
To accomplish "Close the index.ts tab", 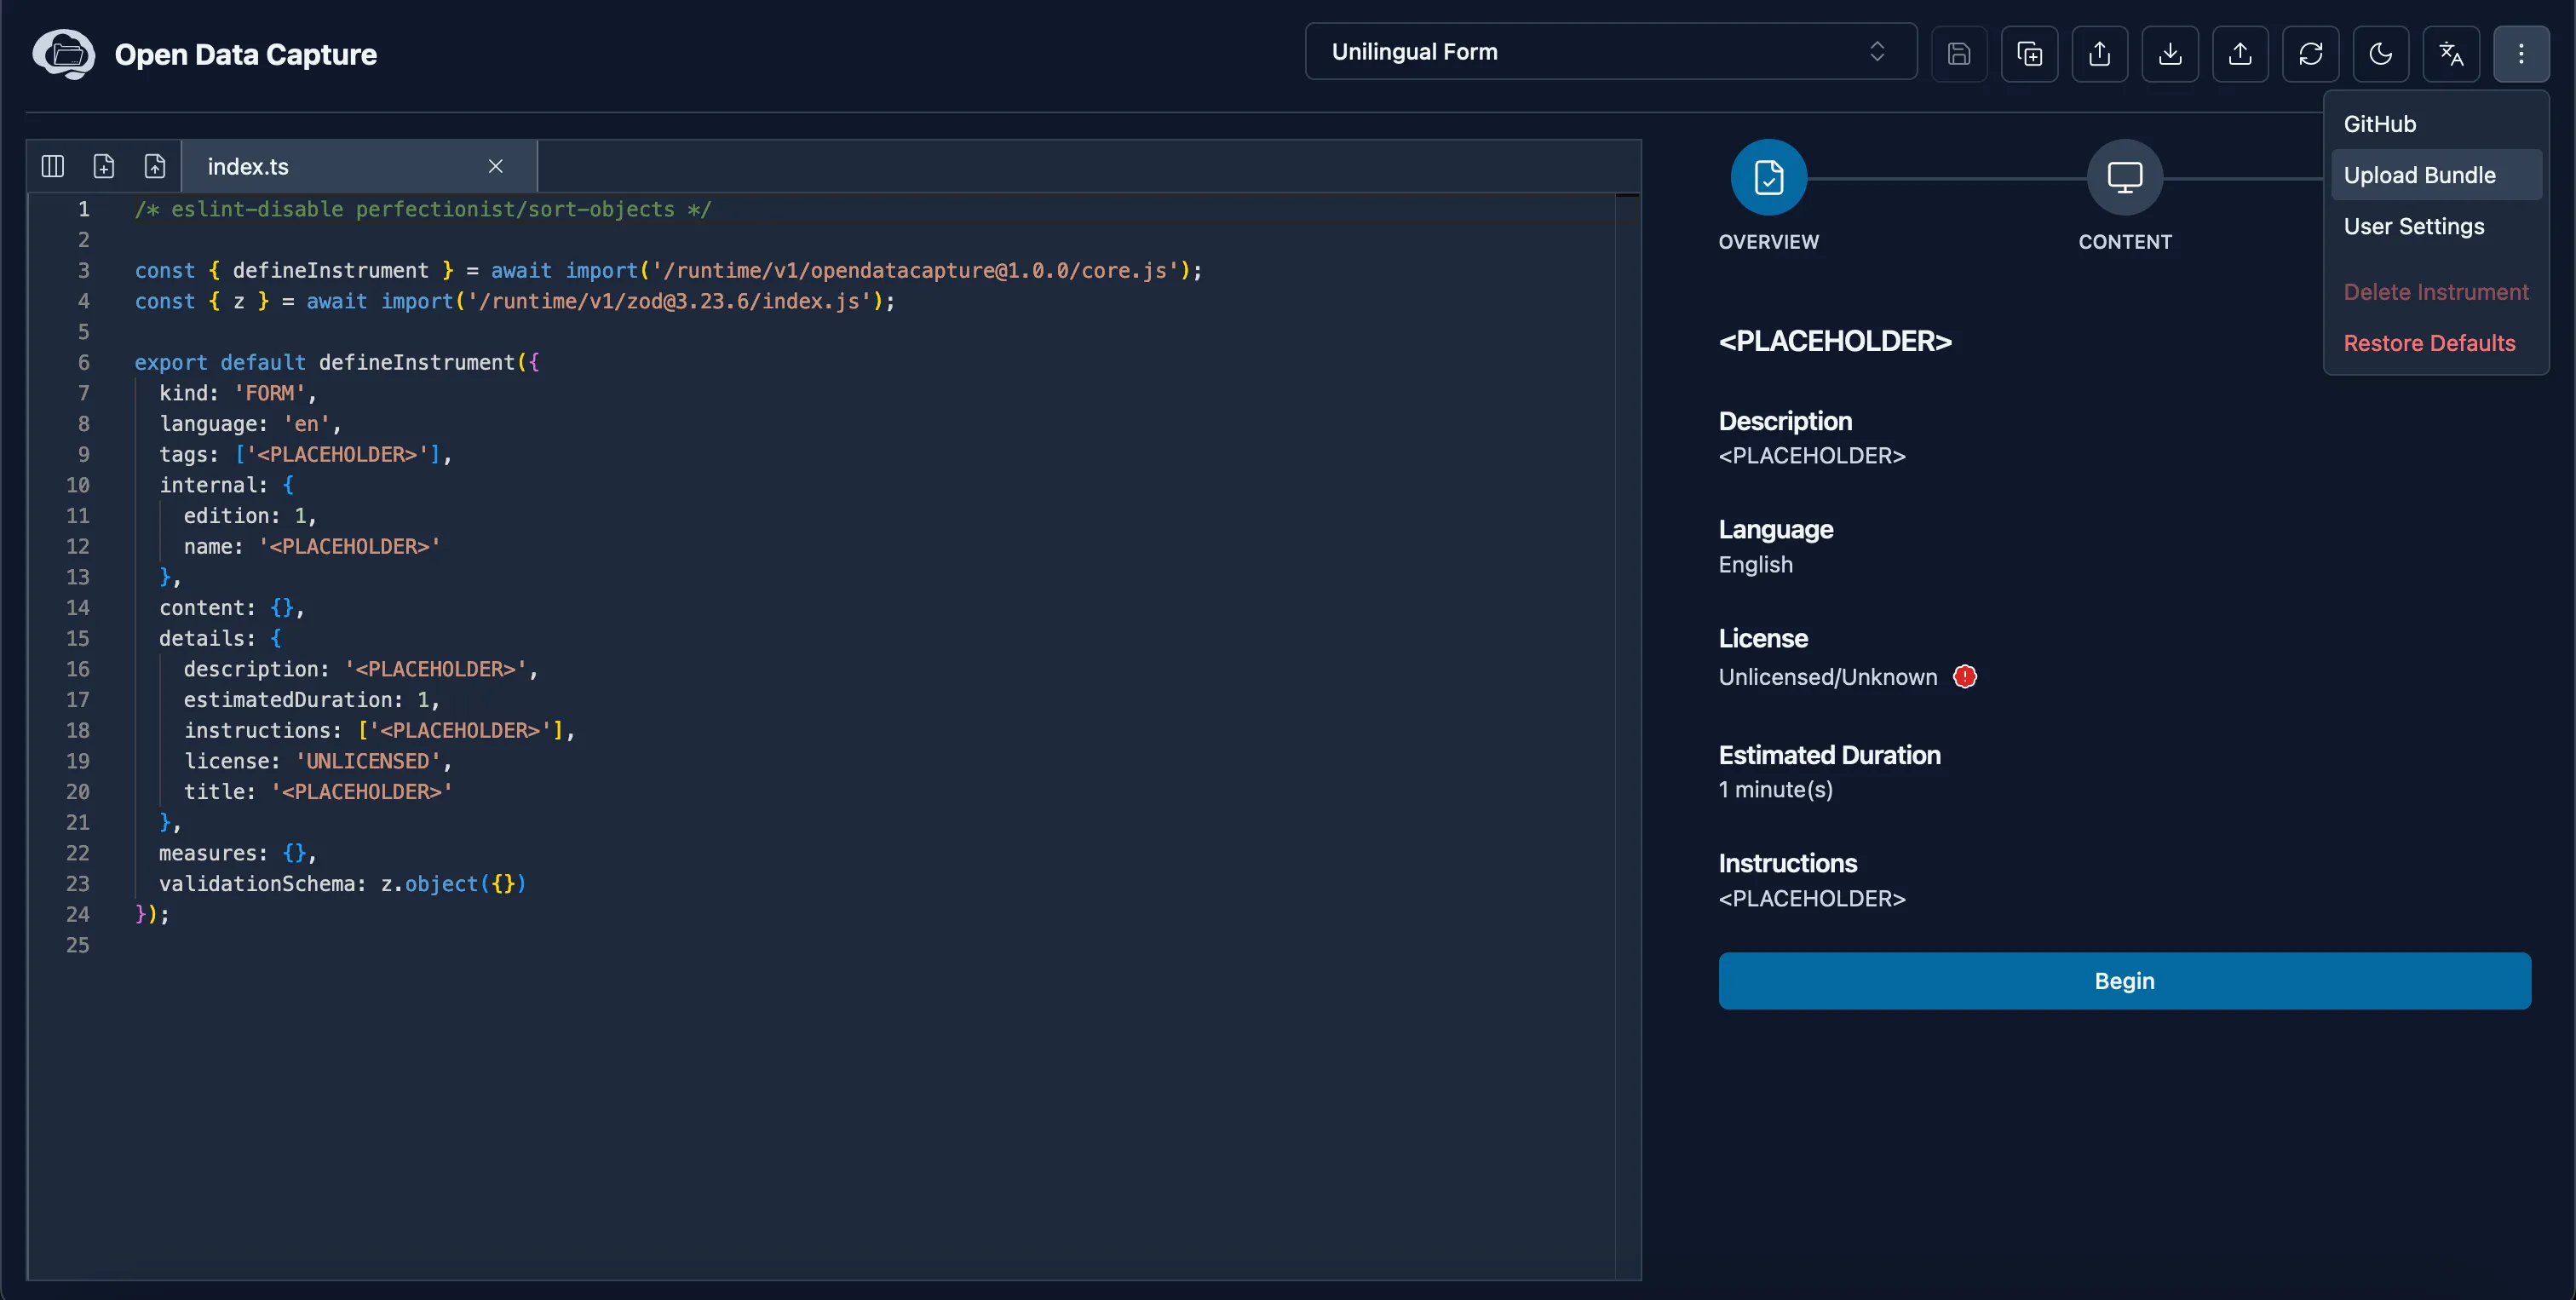I will (x=496, y=166).
